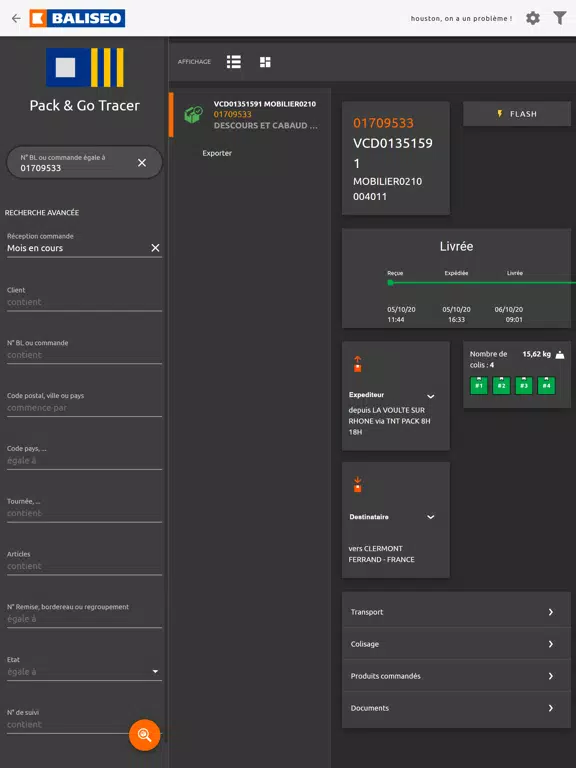Select parcel #3 green package icon

(524, 385)
